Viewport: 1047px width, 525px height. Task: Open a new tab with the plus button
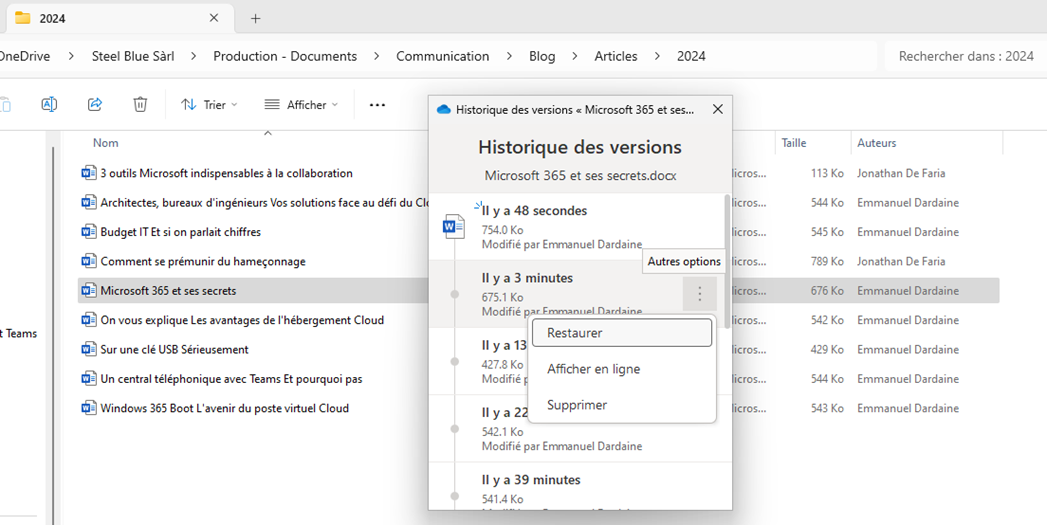pos(255,18)
